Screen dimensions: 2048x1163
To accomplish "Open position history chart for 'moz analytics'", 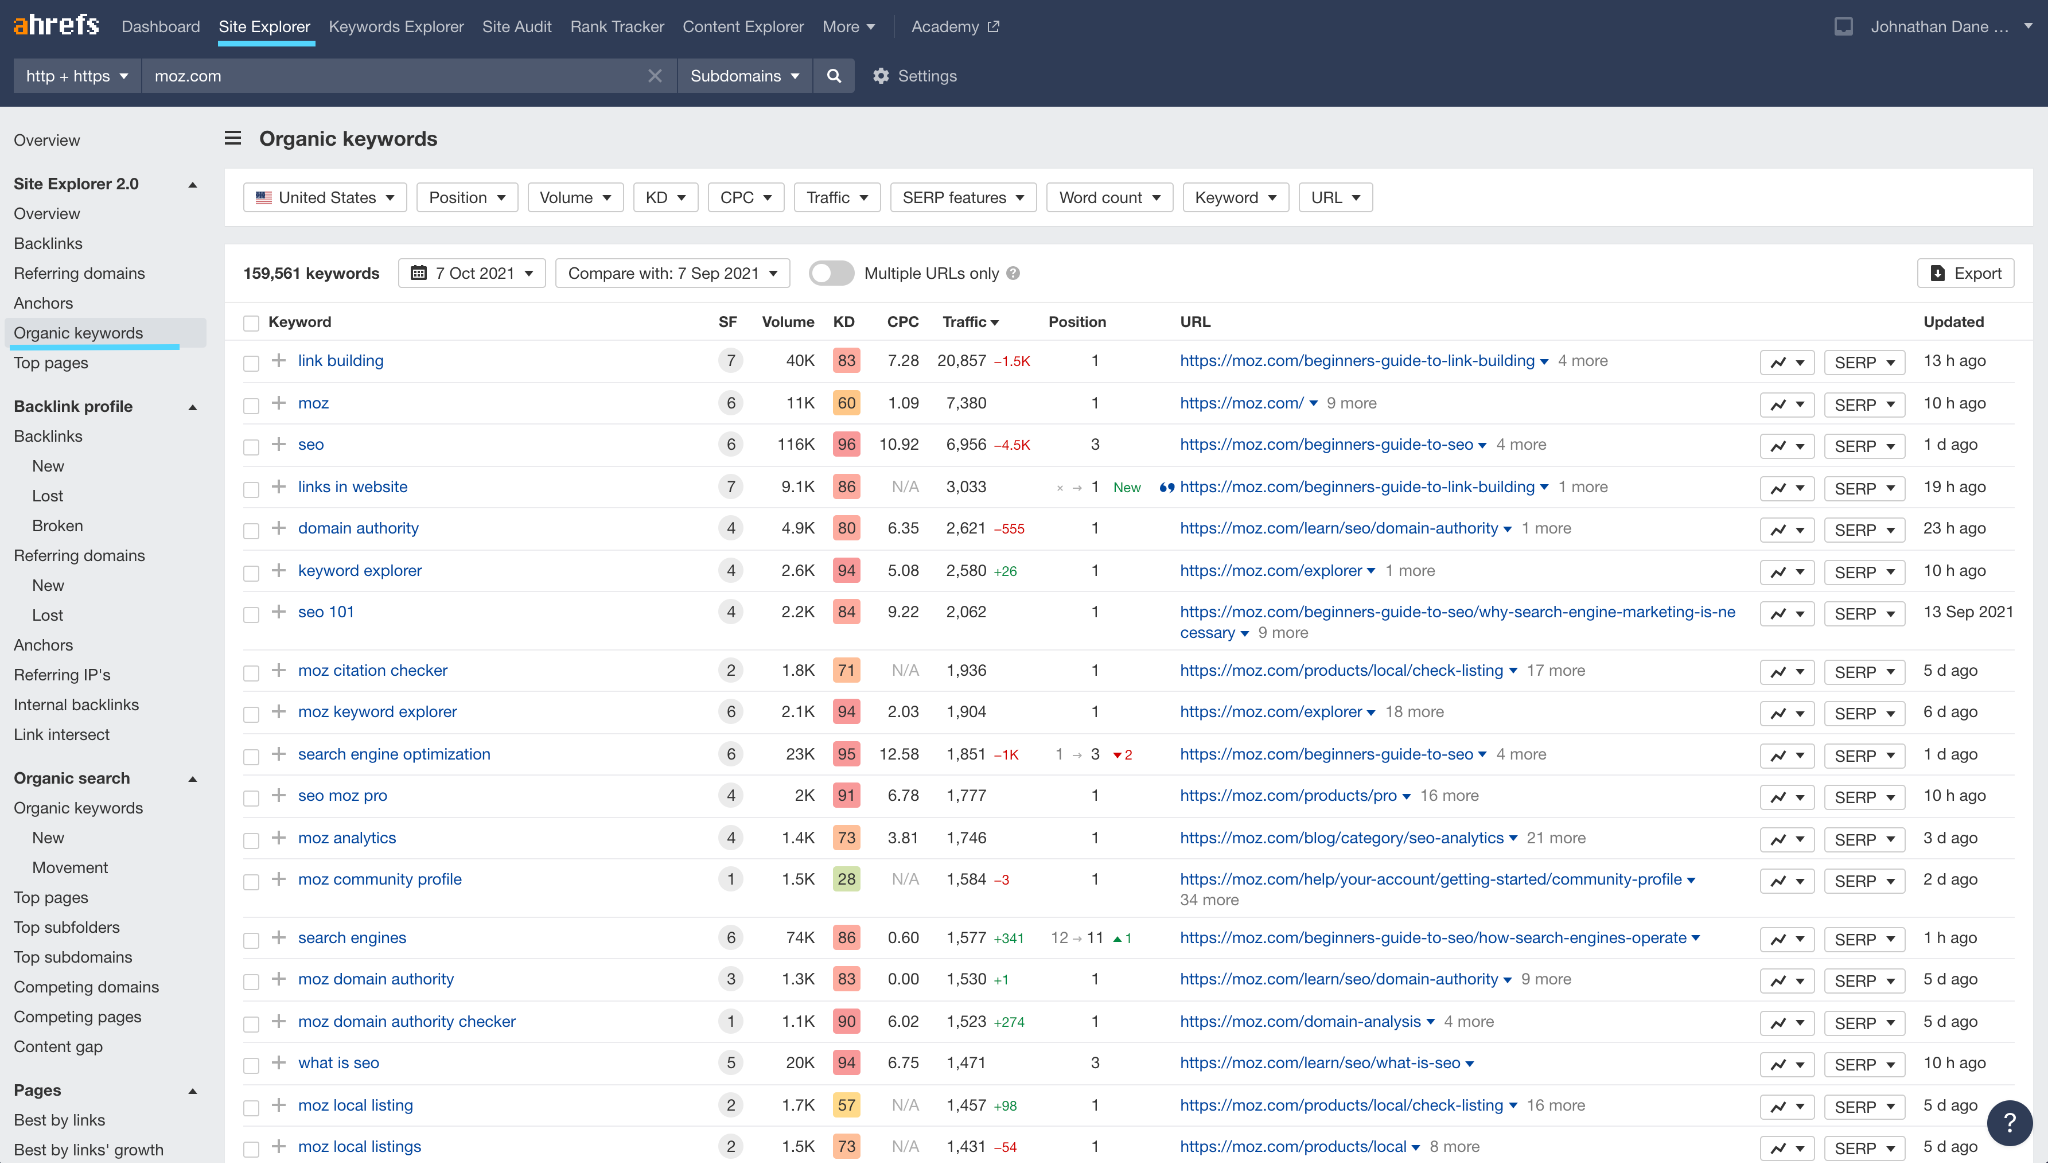I will pos(1787,839).
